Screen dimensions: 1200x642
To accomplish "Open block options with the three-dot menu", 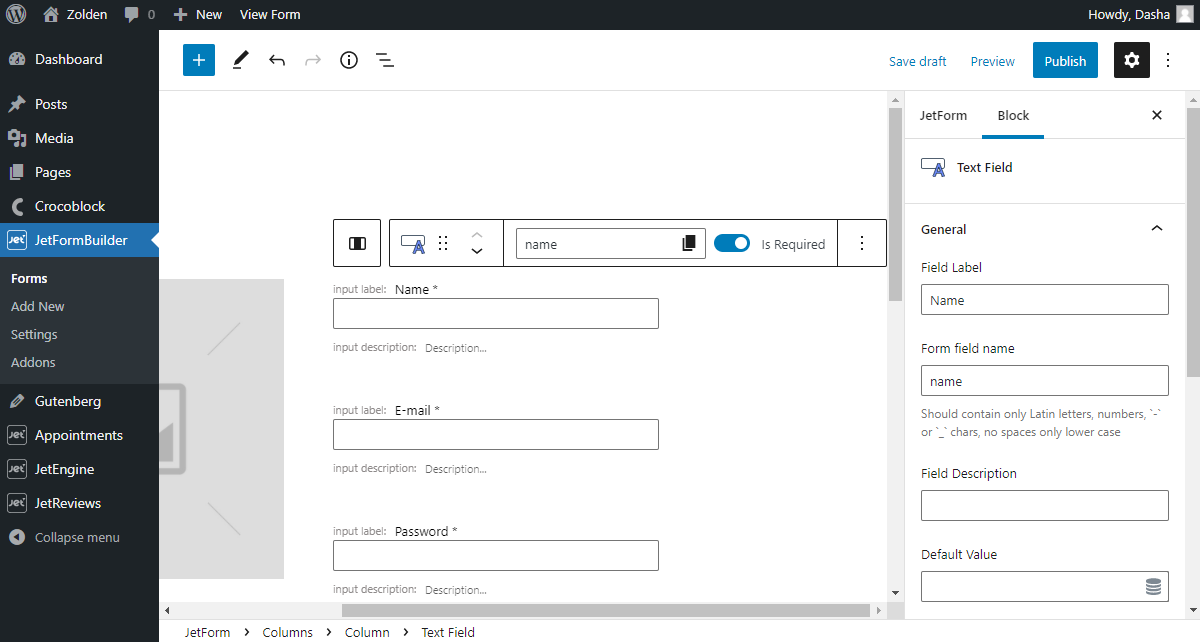I will [861, 243].
